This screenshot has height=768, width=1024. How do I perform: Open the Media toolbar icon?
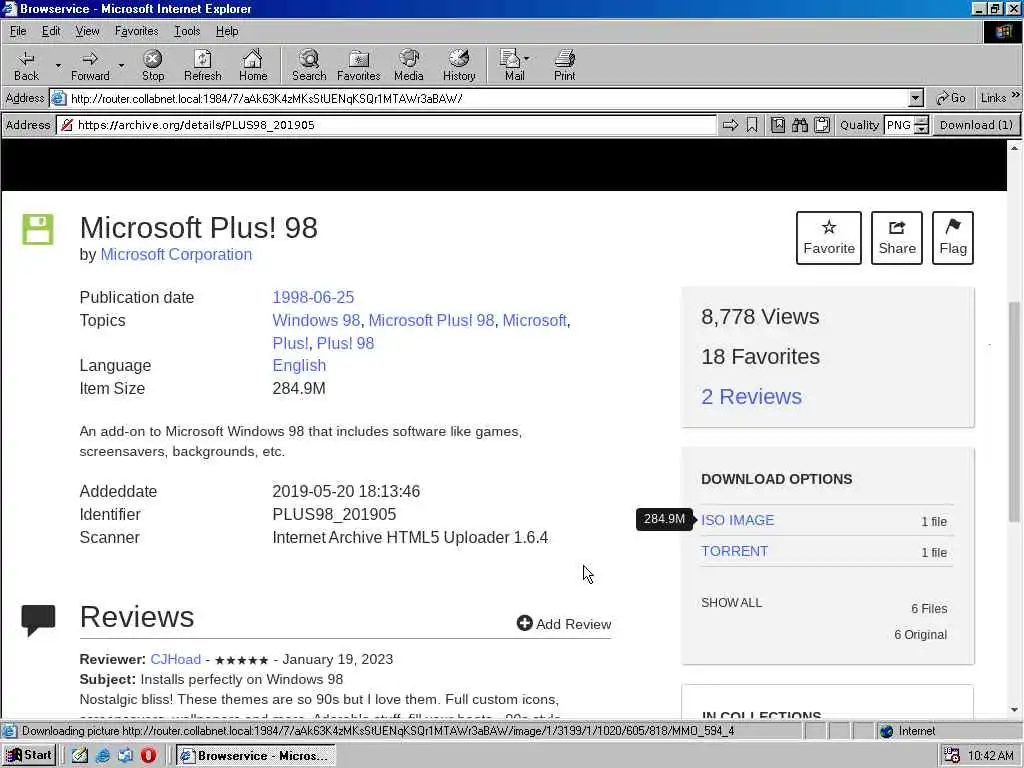[x=409, y=65]
